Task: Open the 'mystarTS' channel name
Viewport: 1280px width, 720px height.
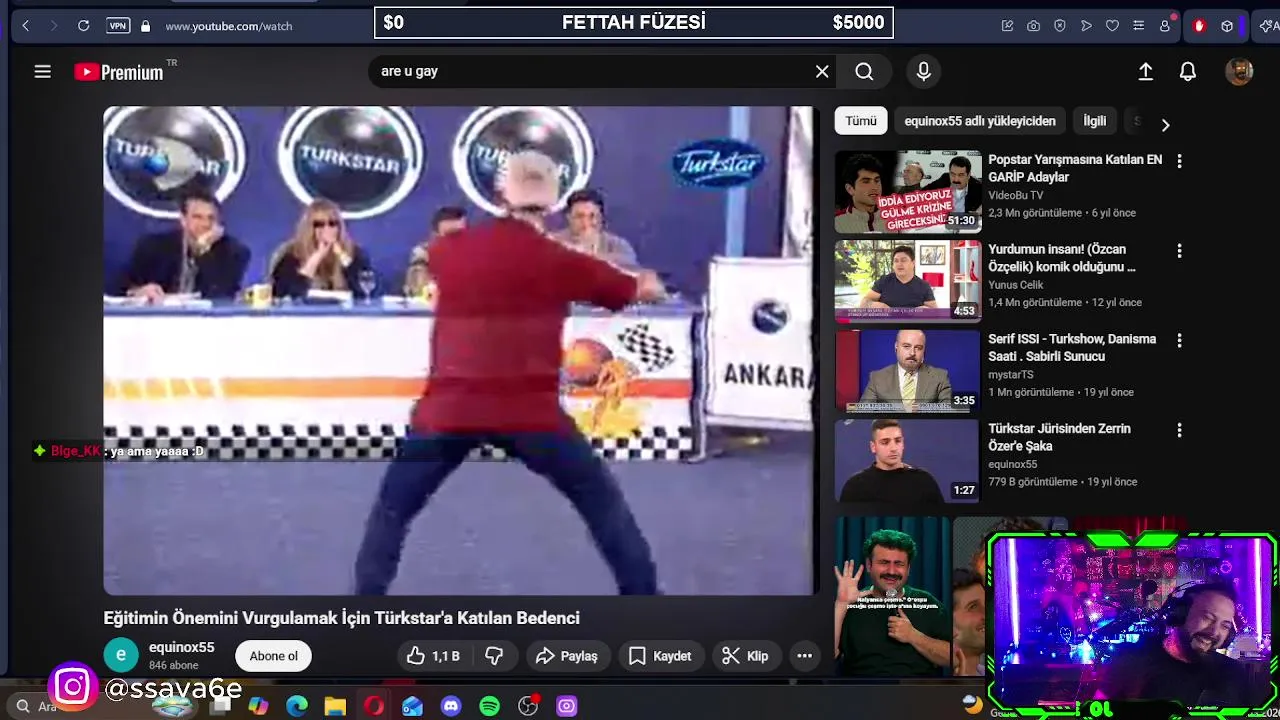Action: coord(1010,374)
